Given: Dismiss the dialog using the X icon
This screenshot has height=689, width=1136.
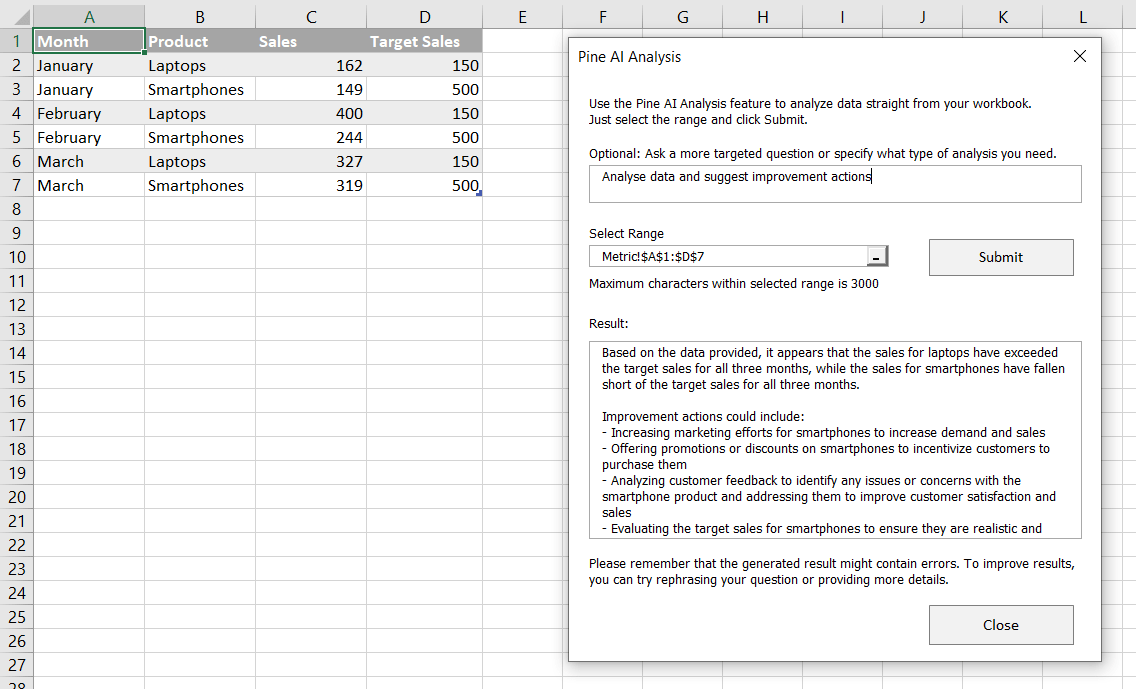Looking at the screenshot, I should (x=1079, y=56).
